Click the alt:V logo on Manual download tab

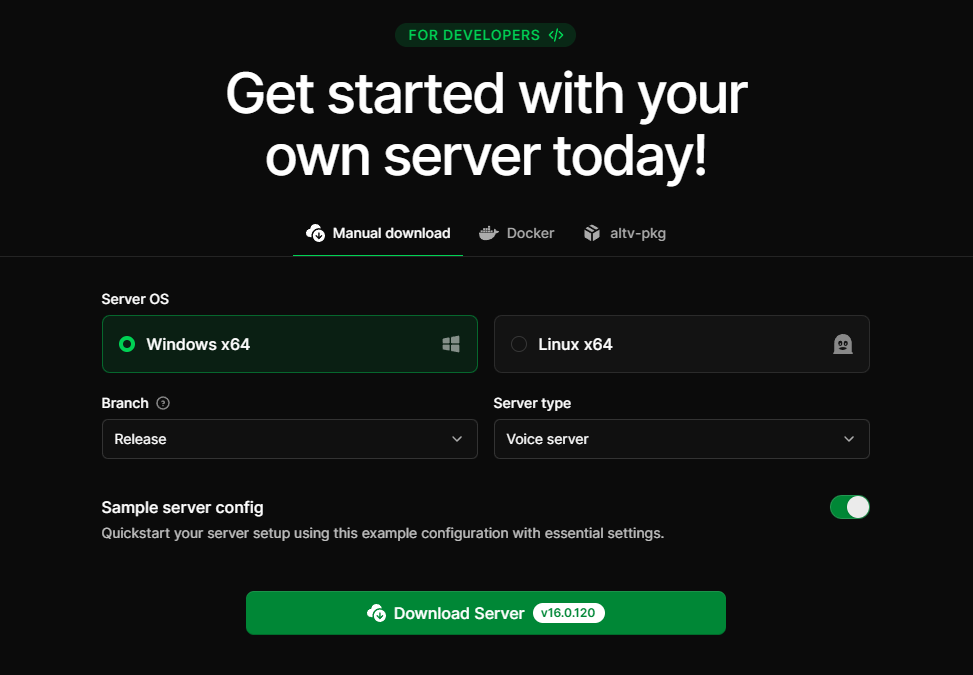point(314,233)
